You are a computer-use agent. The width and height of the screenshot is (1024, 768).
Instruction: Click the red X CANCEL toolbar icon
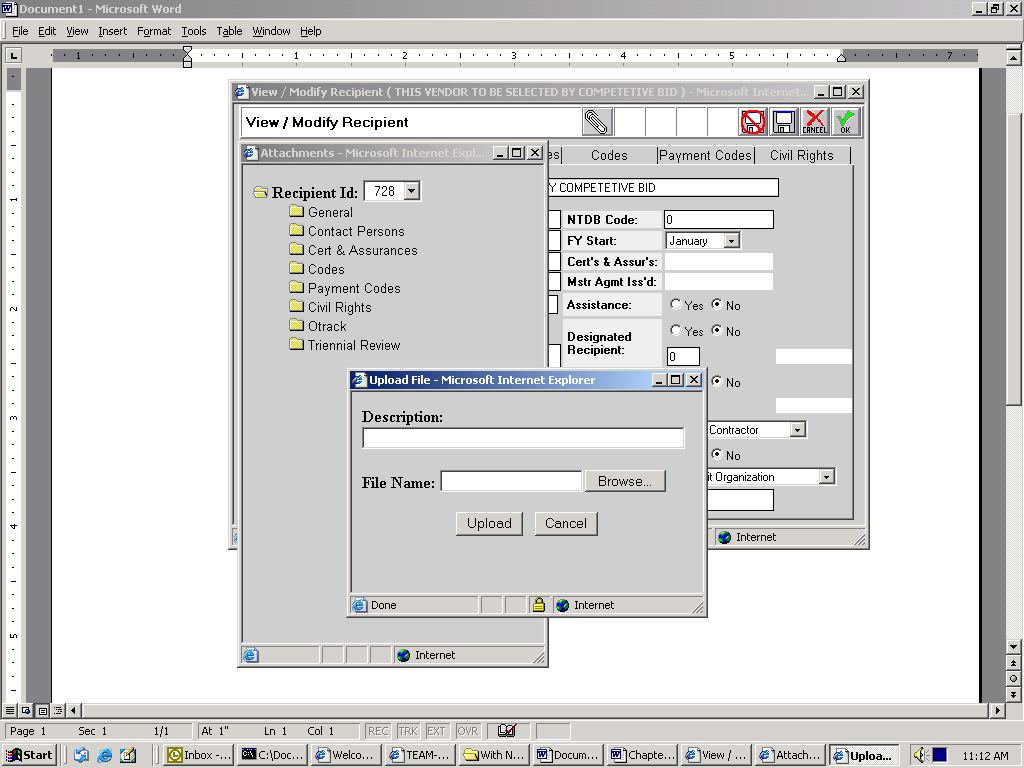click(814, 121)
